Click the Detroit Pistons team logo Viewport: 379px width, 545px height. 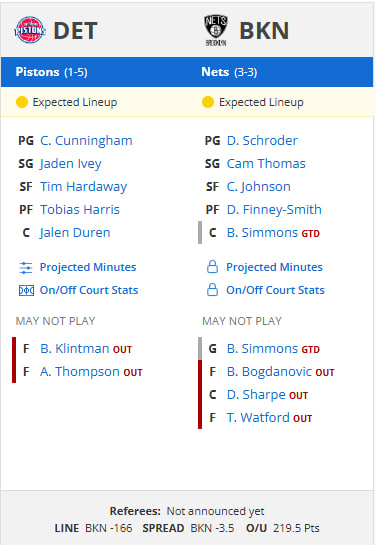point(30,30)
